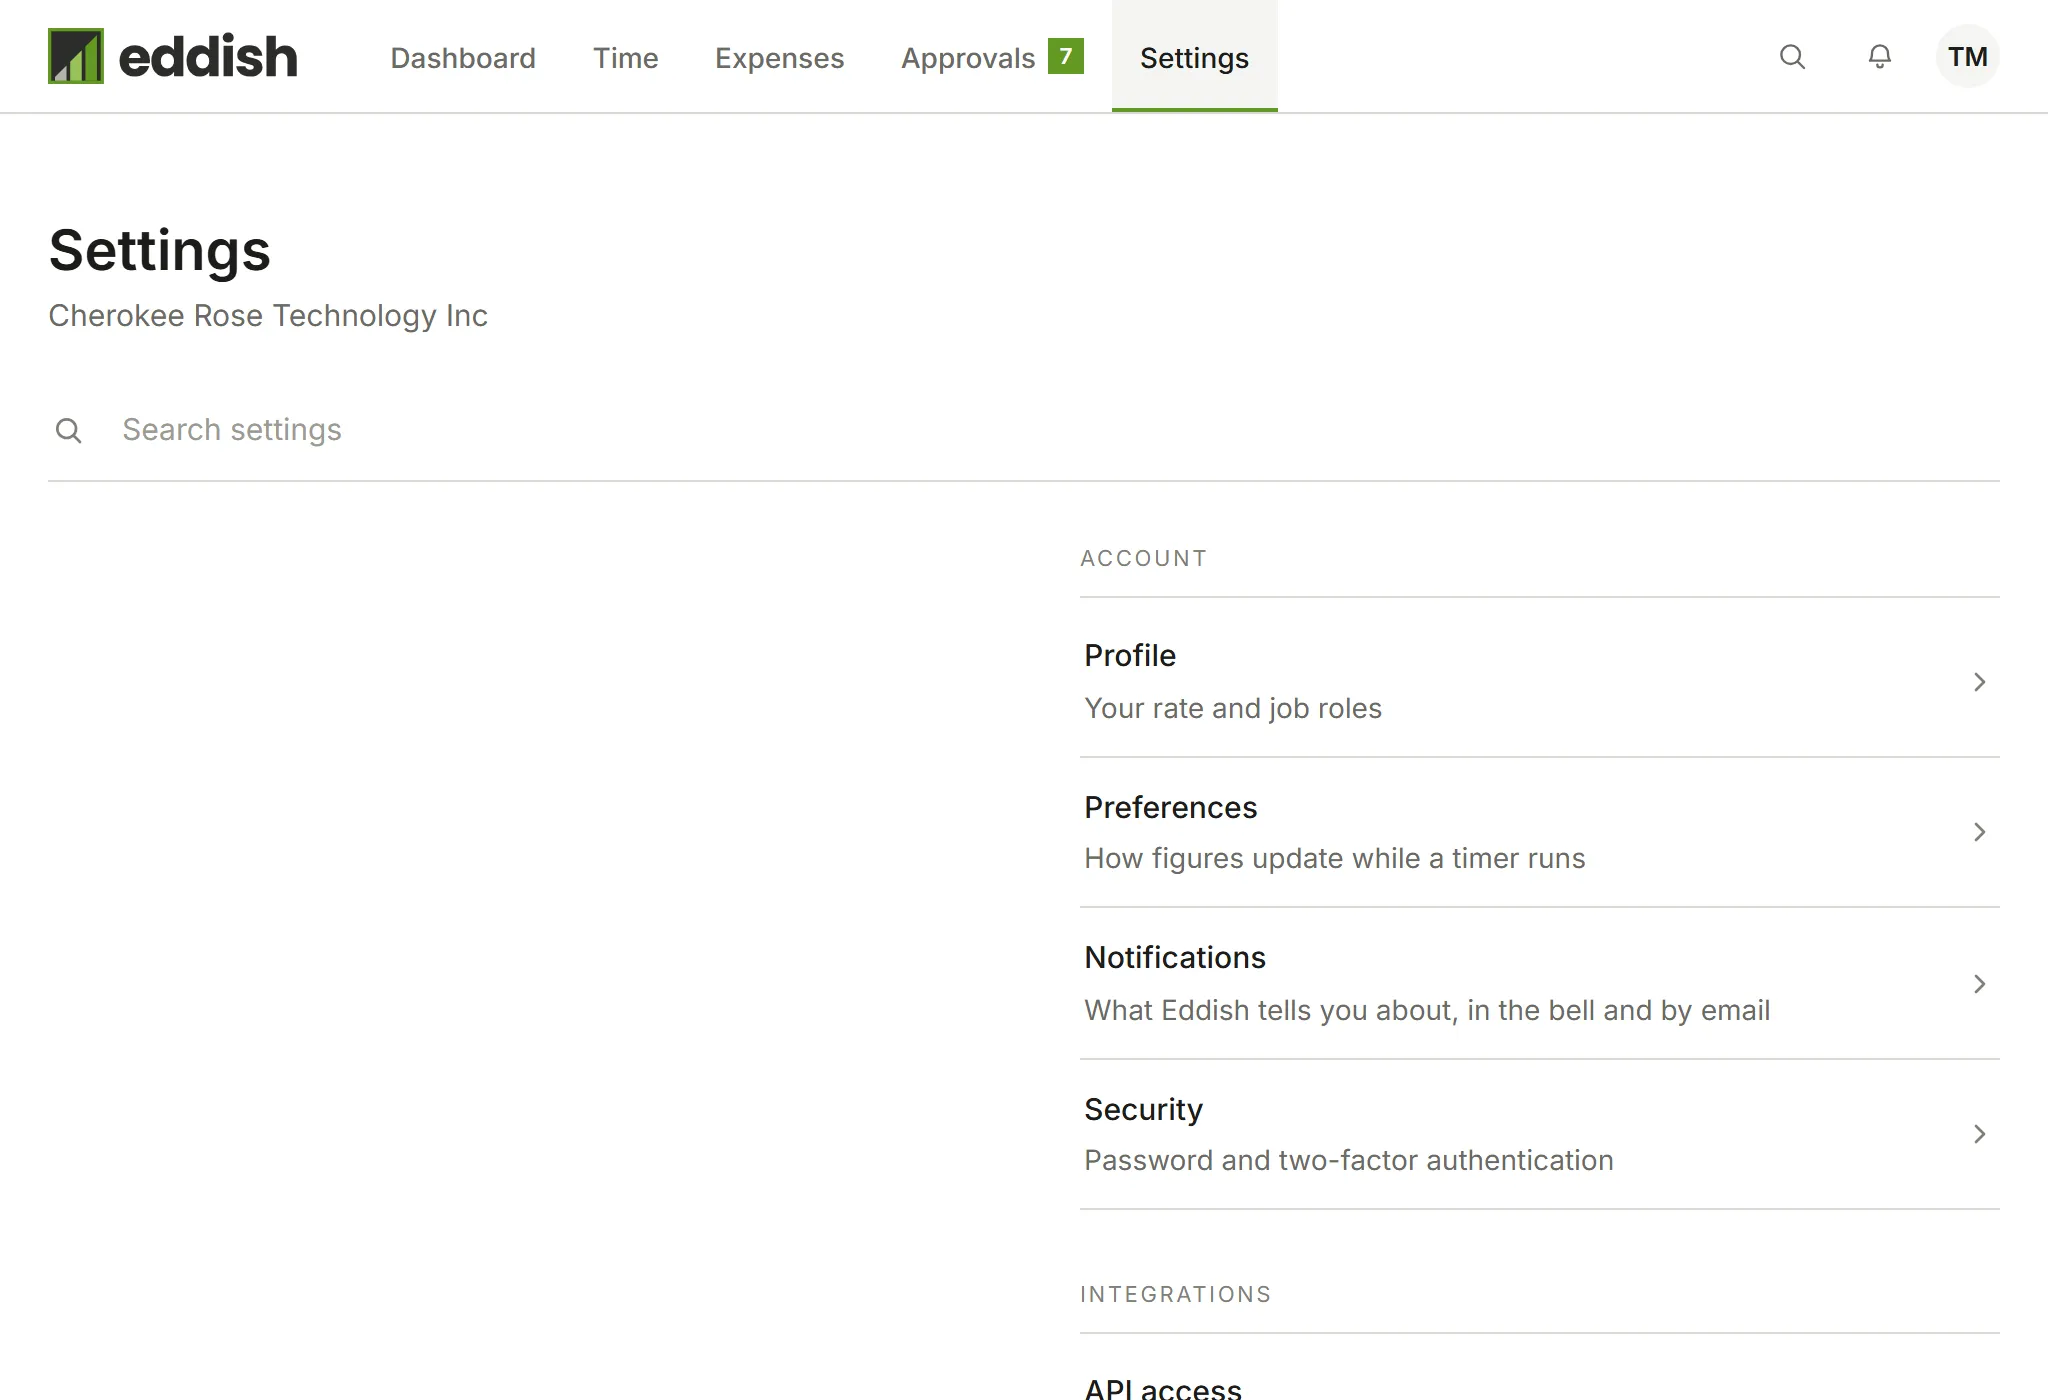Click the INTEGRATIONS section heading
2048x1400 pixels.
click(x=1176, y=1294)
